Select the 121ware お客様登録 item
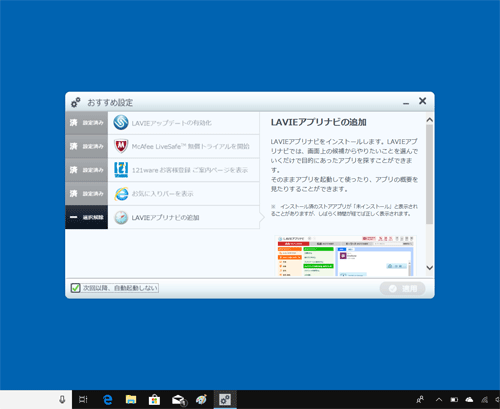500x409 pixels. click(x=184, y=170)
